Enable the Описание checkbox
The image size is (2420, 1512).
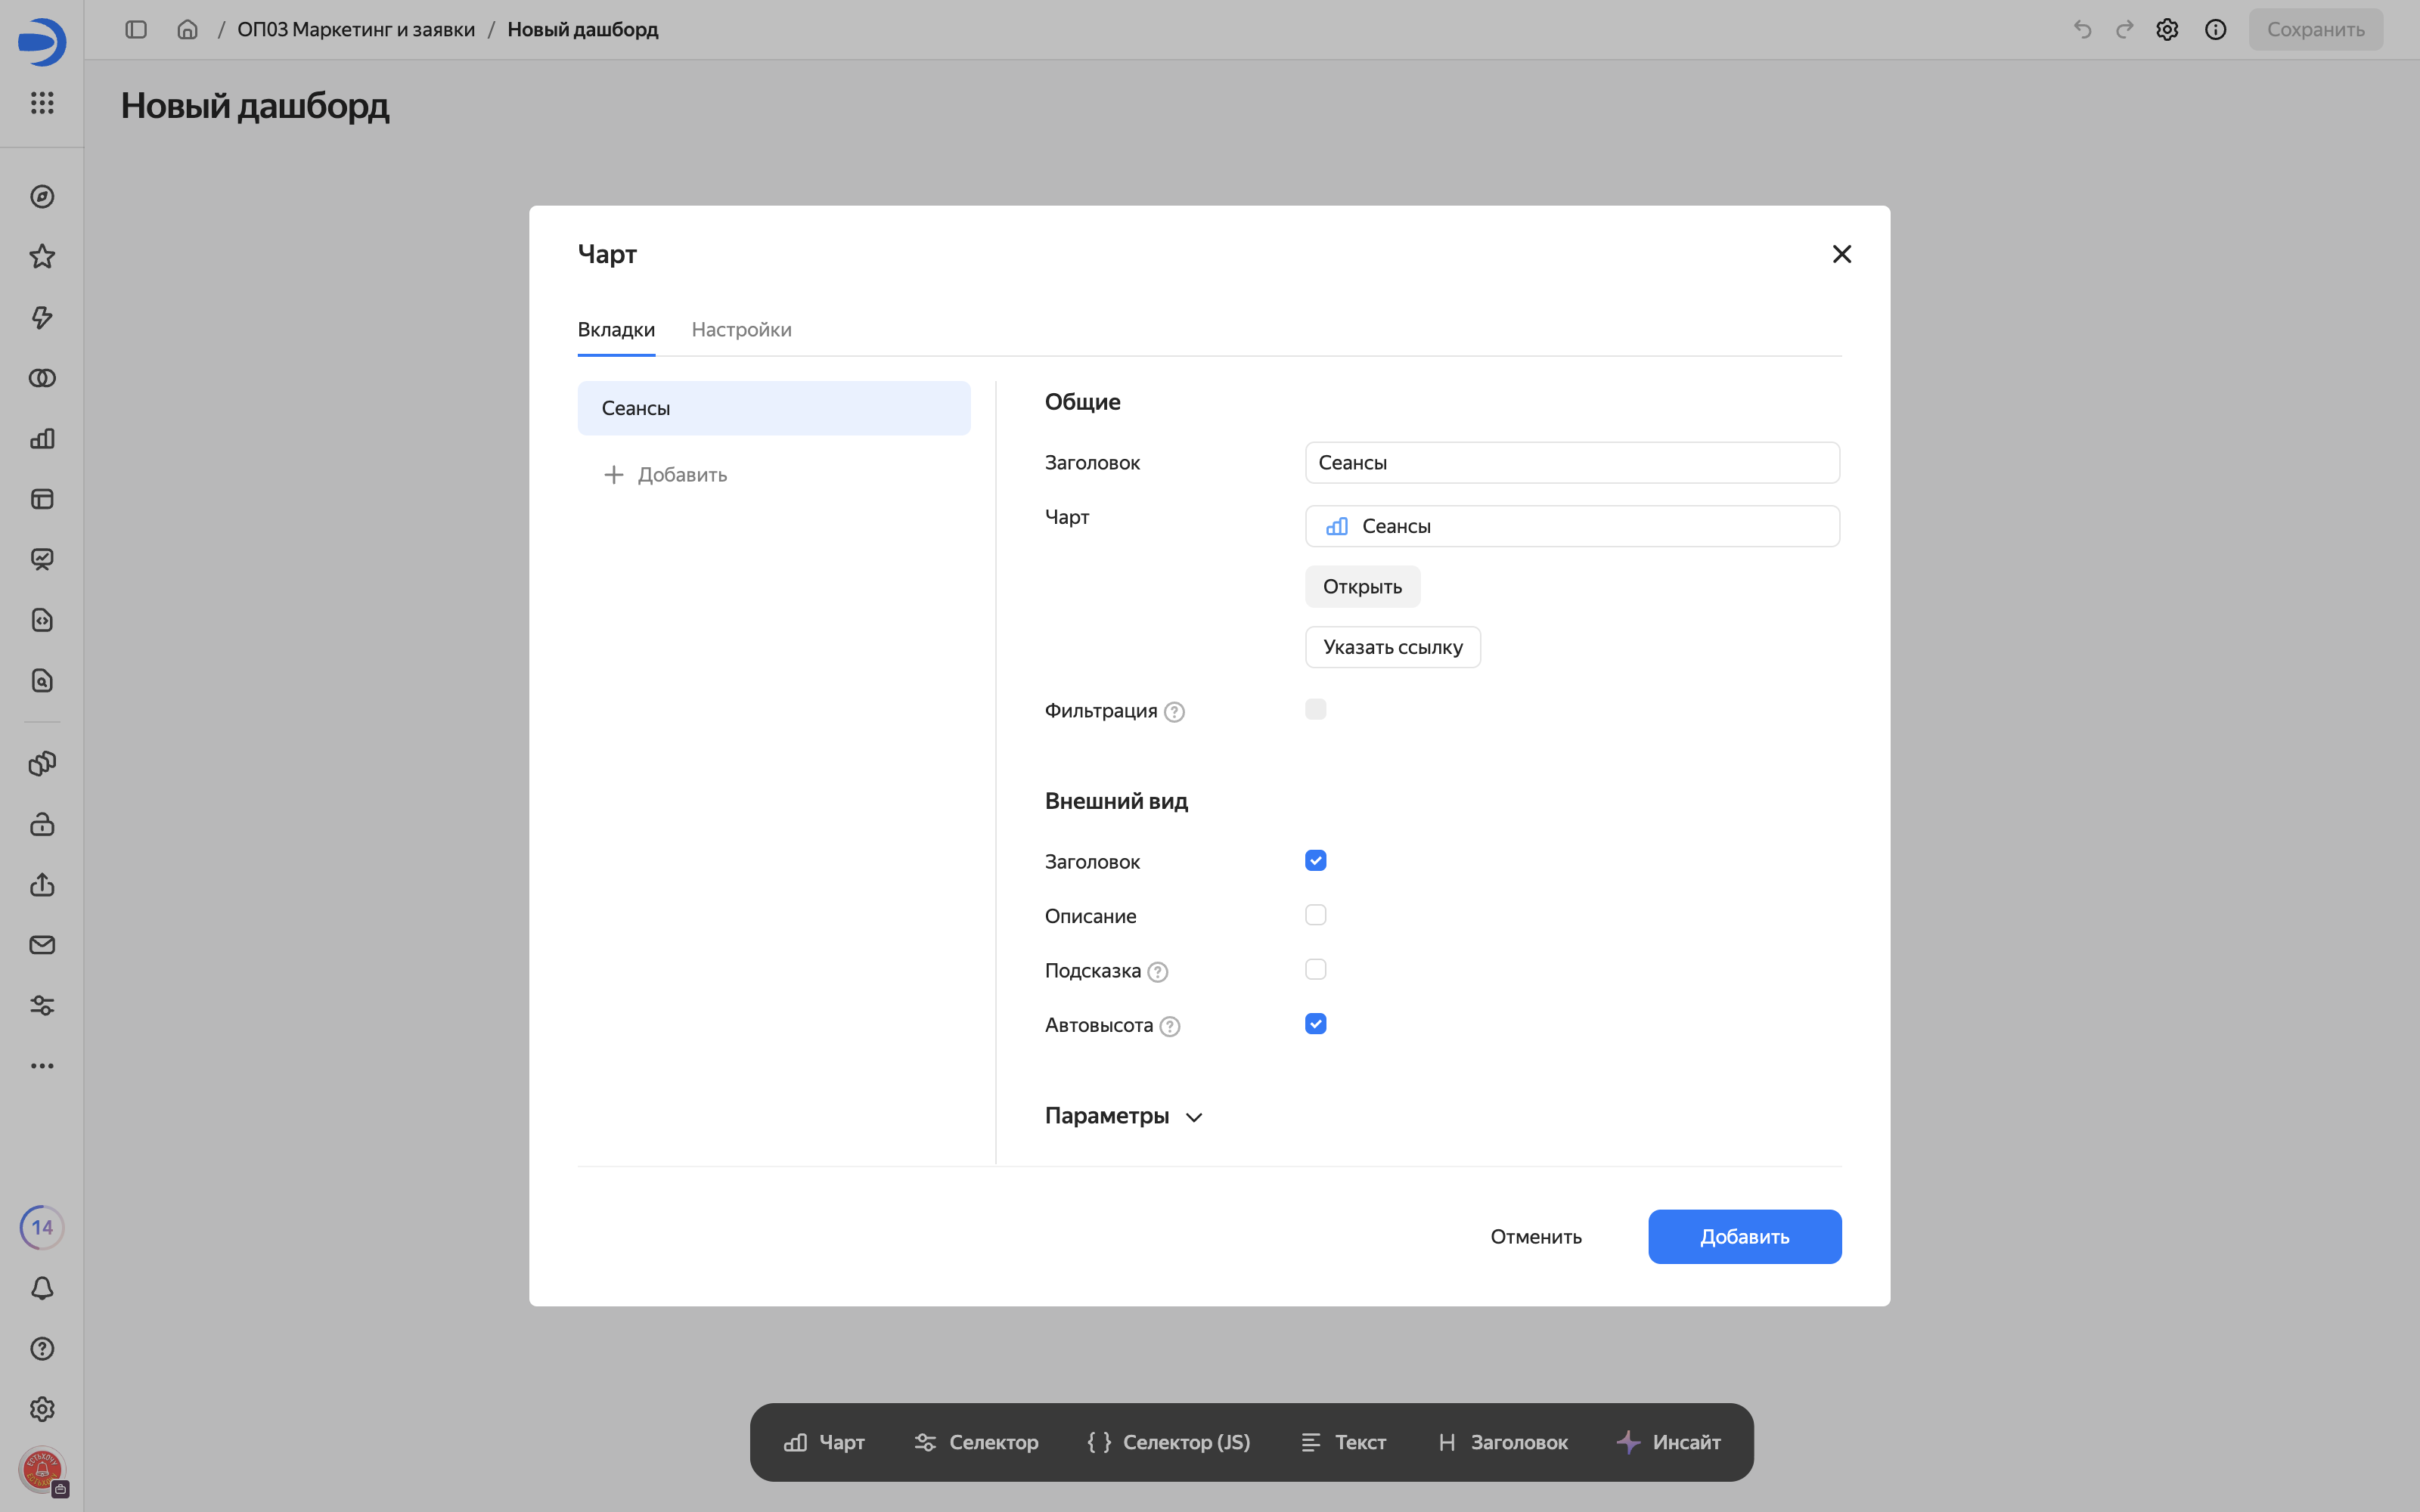(1316, 915)
